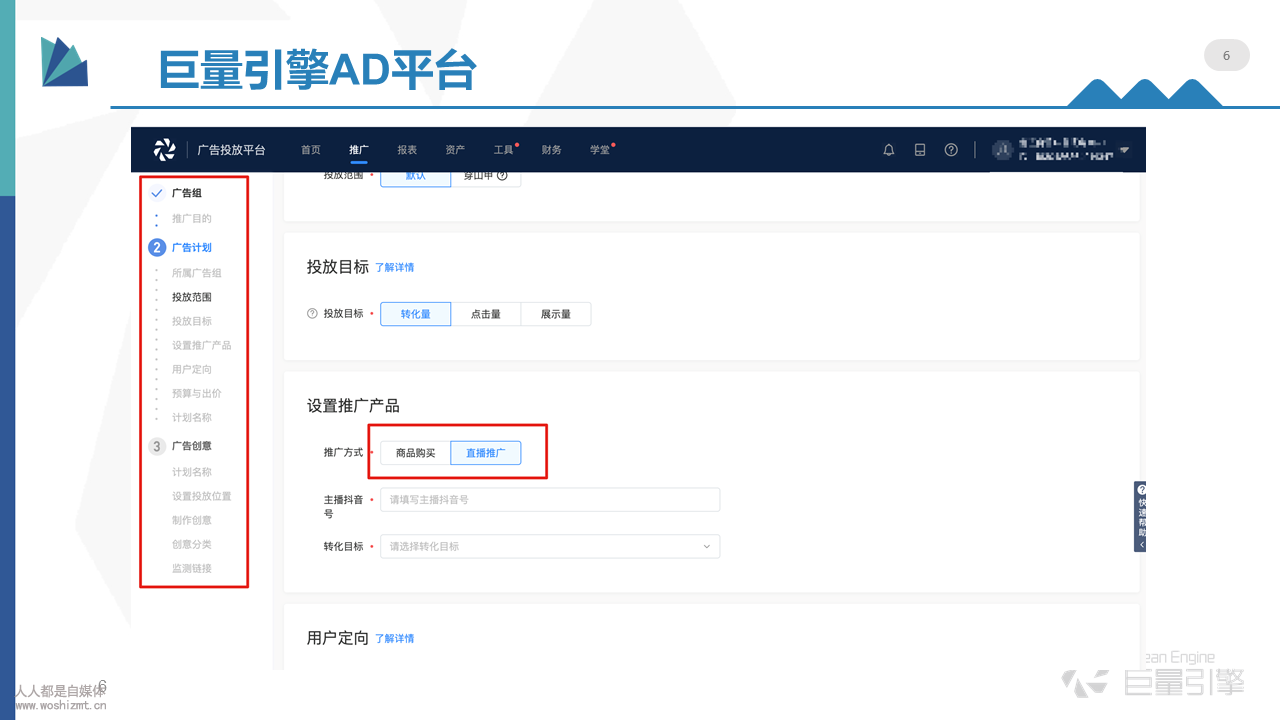Jump to 预算与出价 in sidebar
Image resolution: width=1280 pixels, height=720 pixels.
[197, 393]
